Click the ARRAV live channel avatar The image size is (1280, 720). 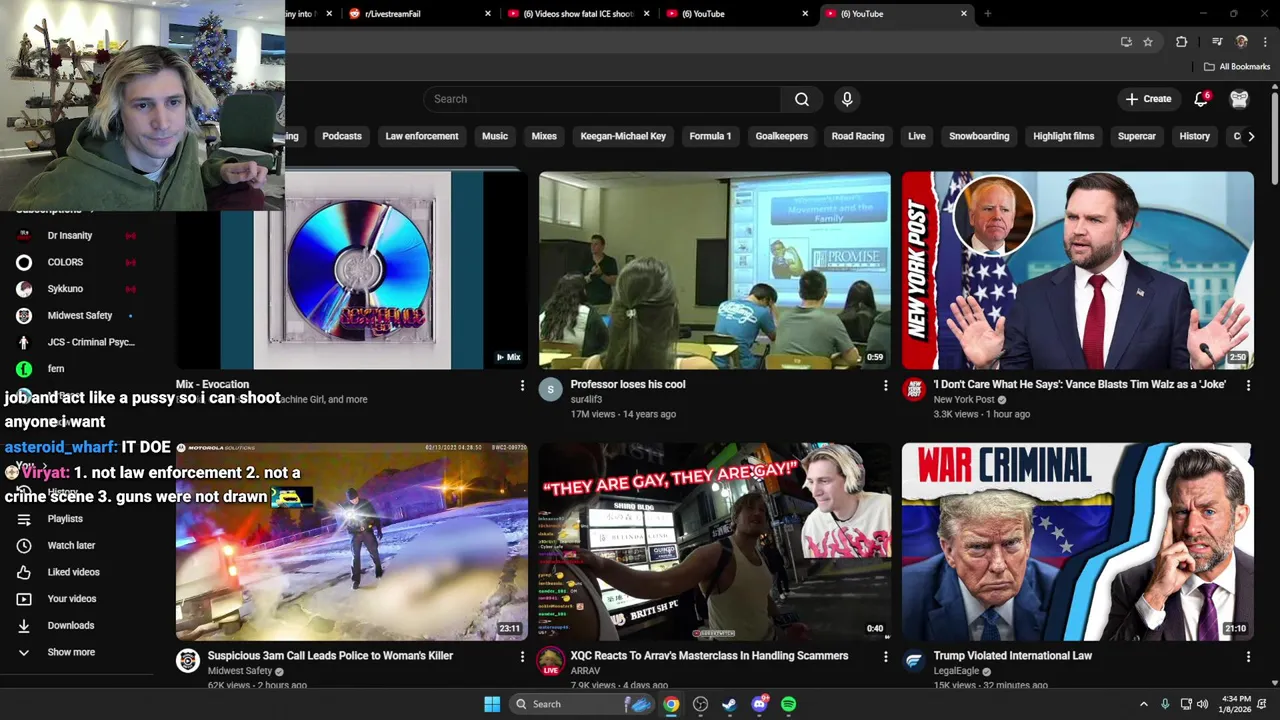pyautogui.click(x=551, y=661)
